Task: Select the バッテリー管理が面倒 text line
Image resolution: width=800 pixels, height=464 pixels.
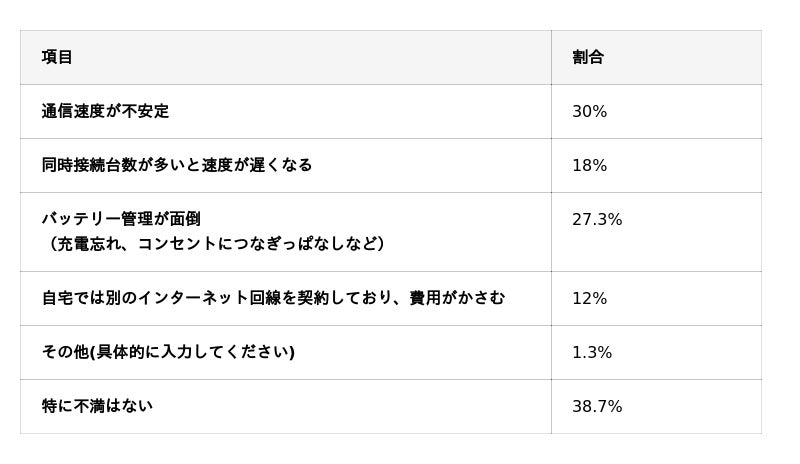Action: (121, 219)
